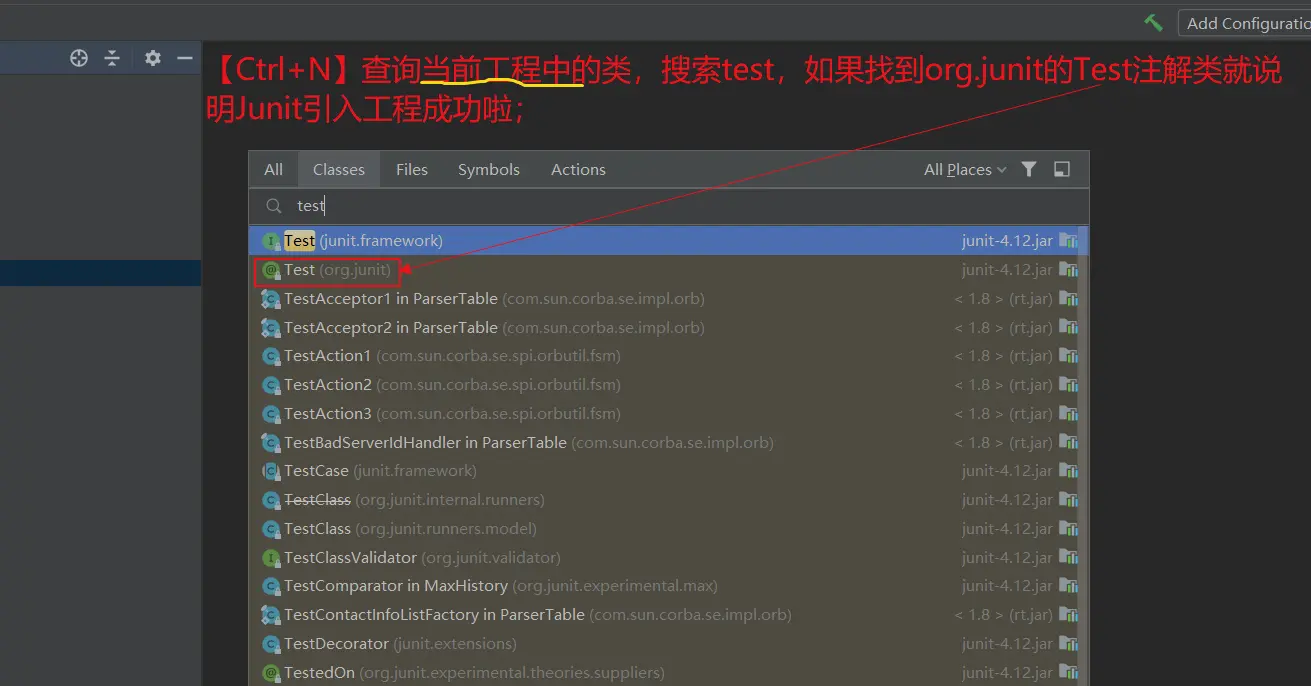Screen dimensions: 1311x686
Task: Click library icon on TestCase row
Action: [x=1069, y=471]
